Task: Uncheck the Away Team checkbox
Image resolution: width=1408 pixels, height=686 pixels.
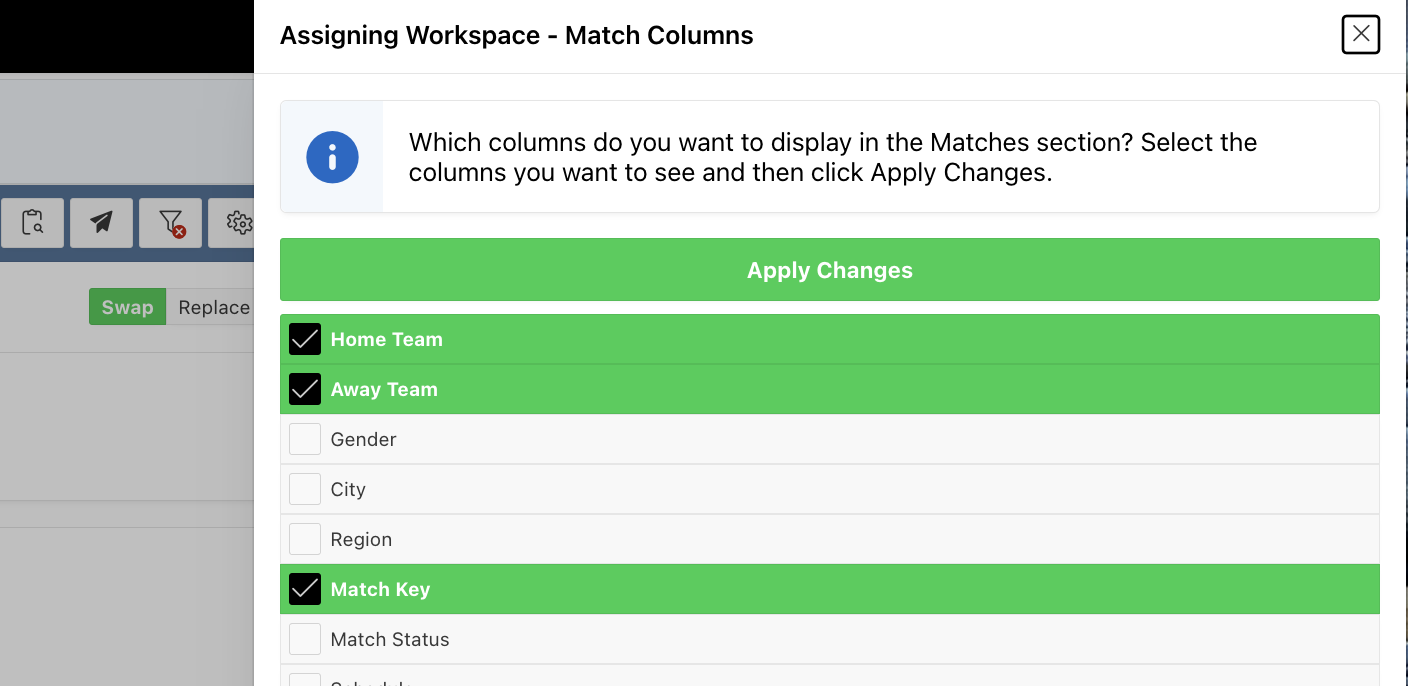Action: pos(305,390)
